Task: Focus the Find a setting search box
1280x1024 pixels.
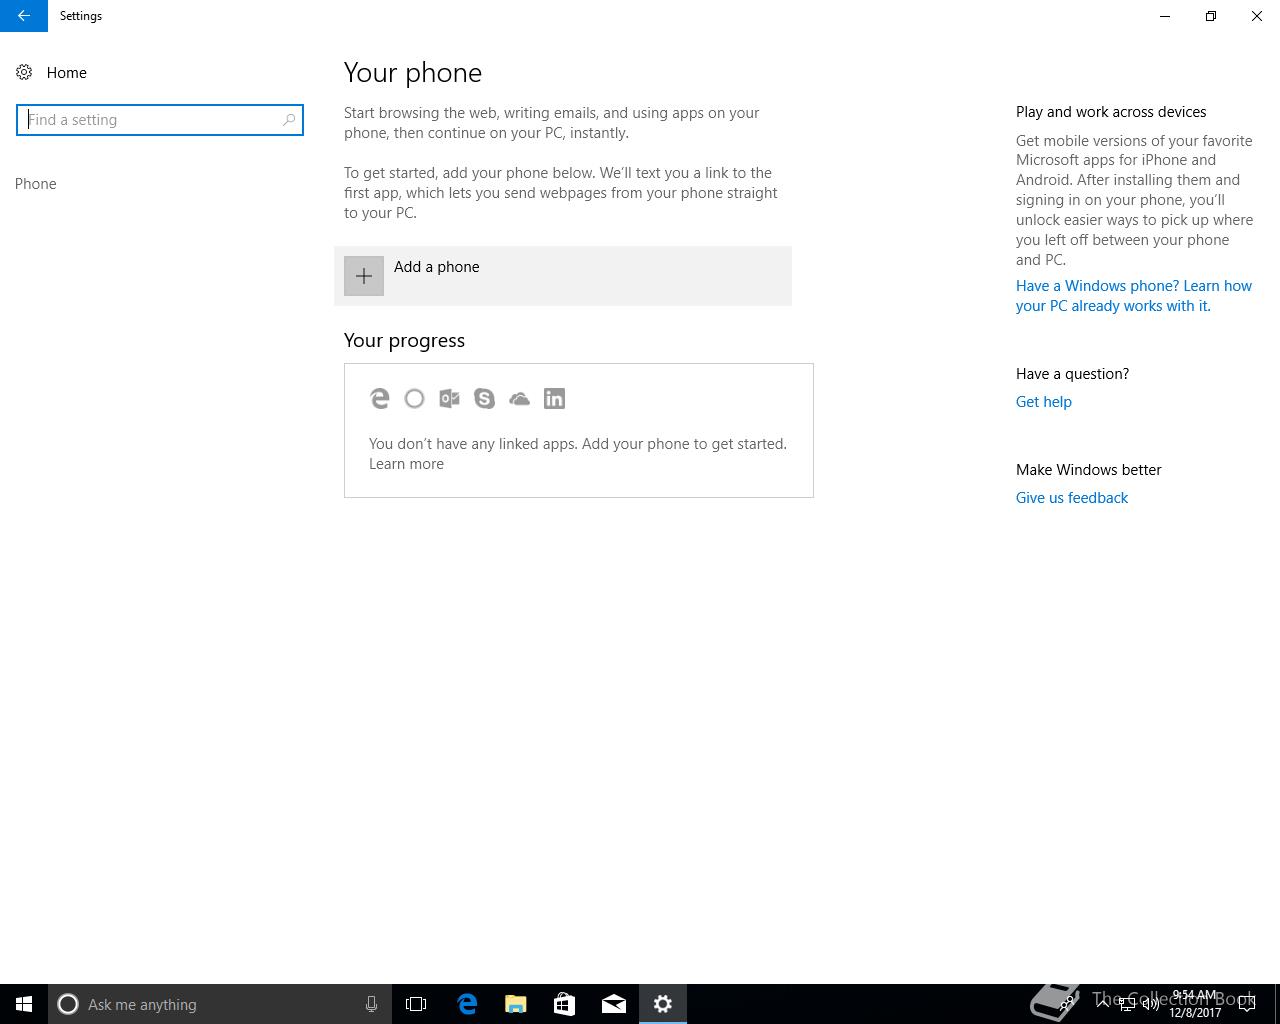Action: [x=160, y=120]
